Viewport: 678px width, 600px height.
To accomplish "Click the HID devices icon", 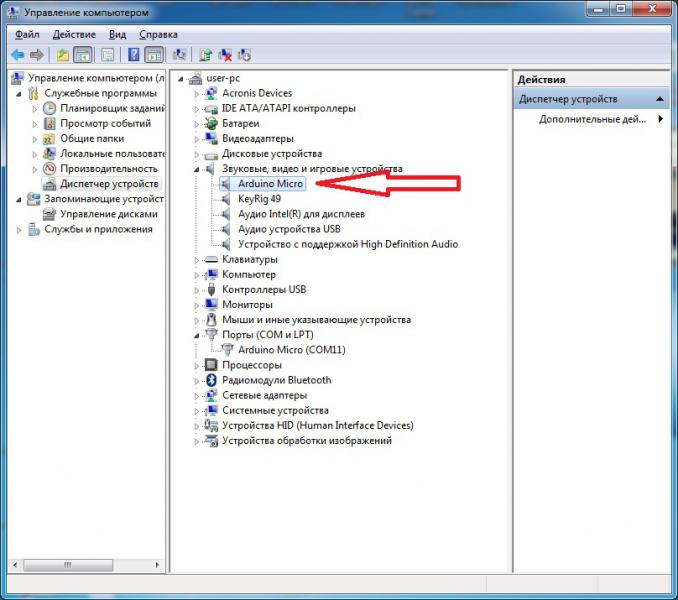I will 211,425.
